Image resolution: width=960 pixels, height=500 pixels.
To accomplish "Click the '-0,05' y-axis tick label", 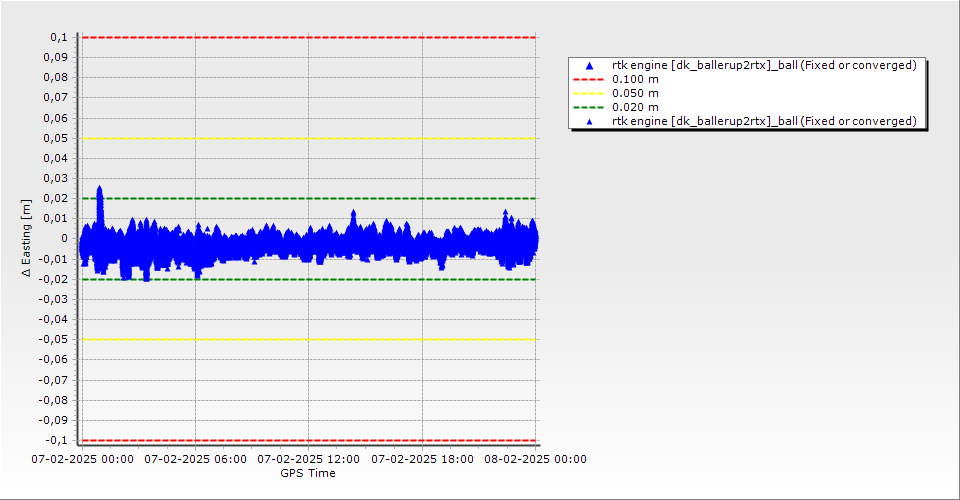I will [54, 340].
